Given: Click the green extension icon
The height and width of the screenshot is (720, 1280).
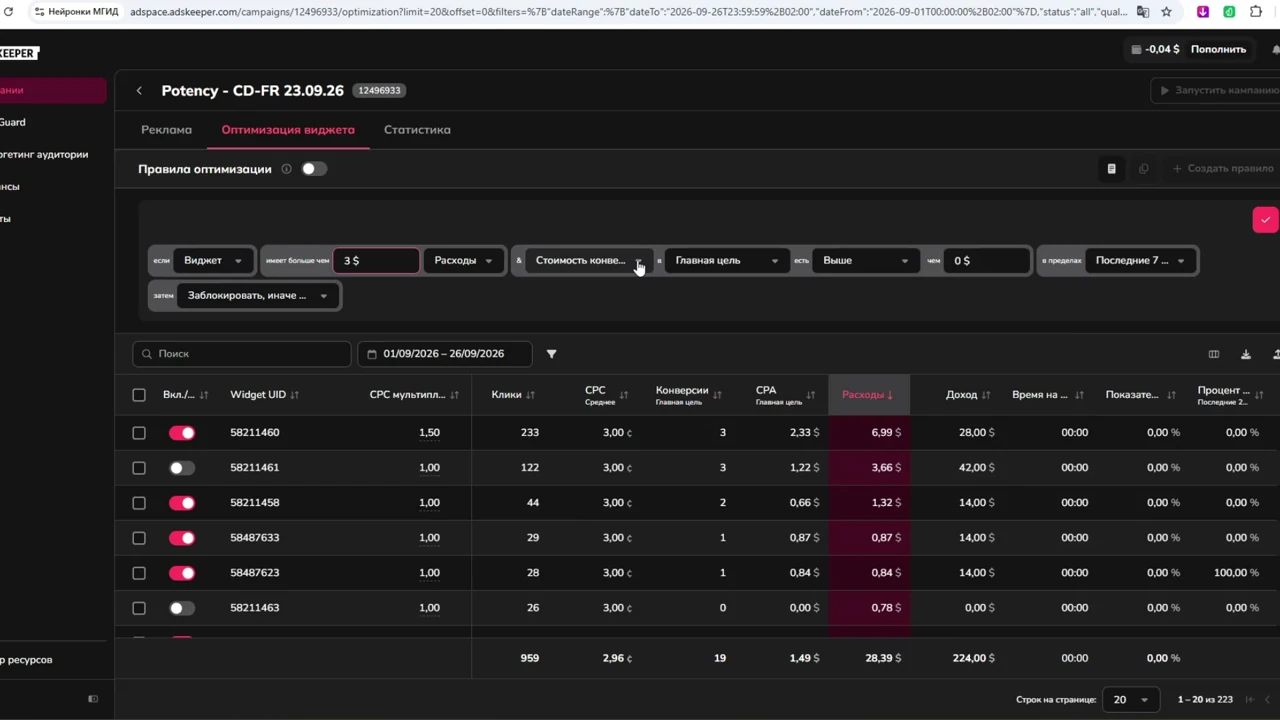Looking at the screenshot, I should (1229, 12).
